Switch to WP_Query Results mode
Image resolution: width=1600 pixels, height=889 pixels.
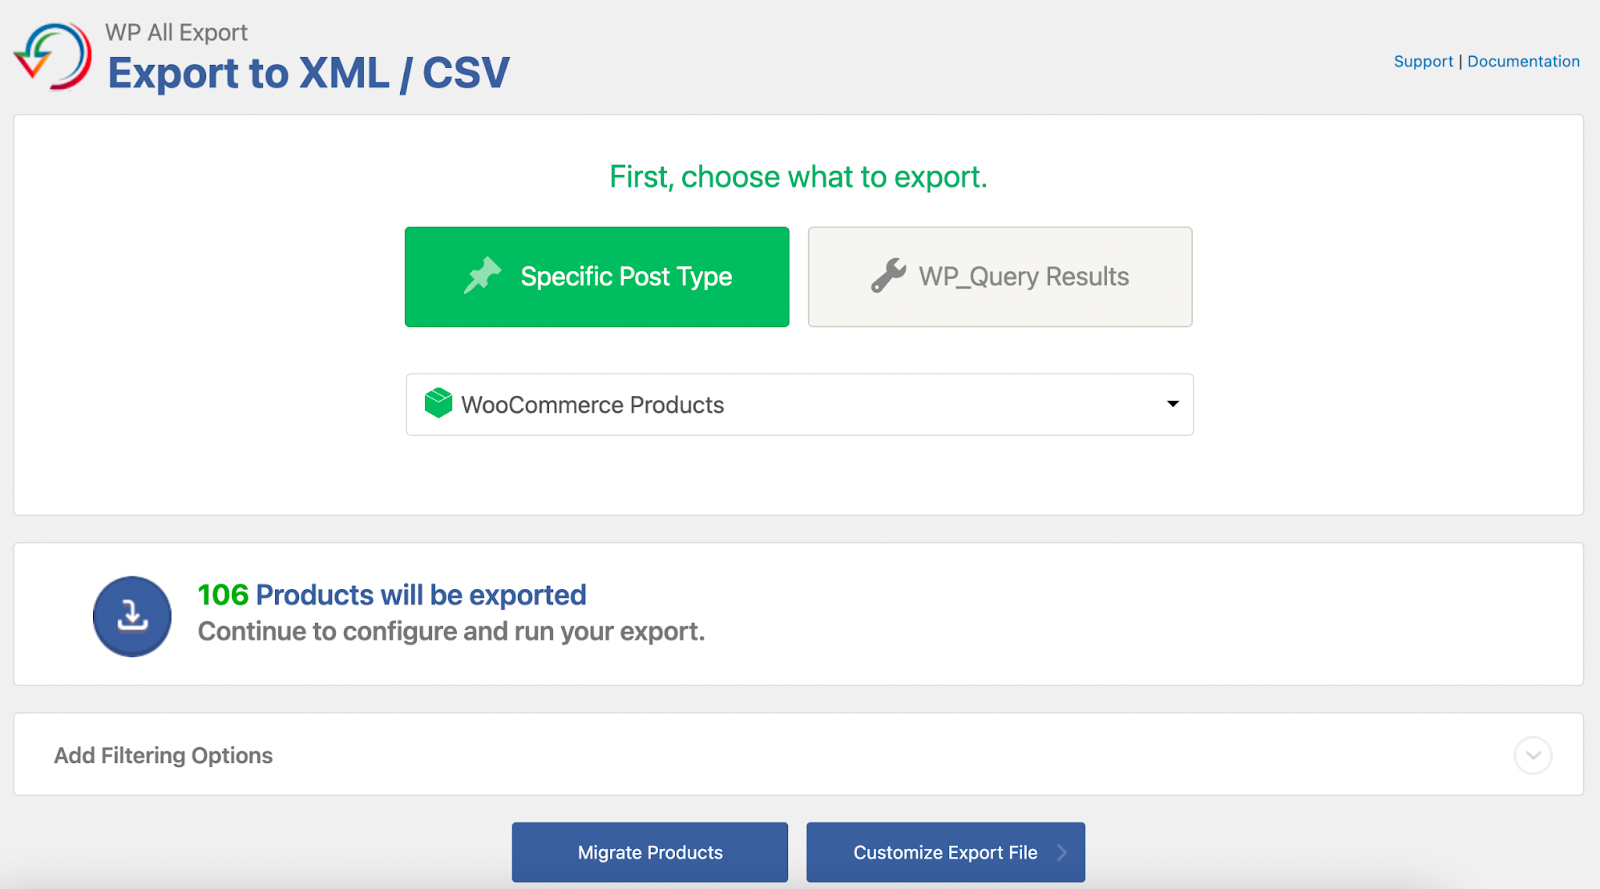coord(999,277)
